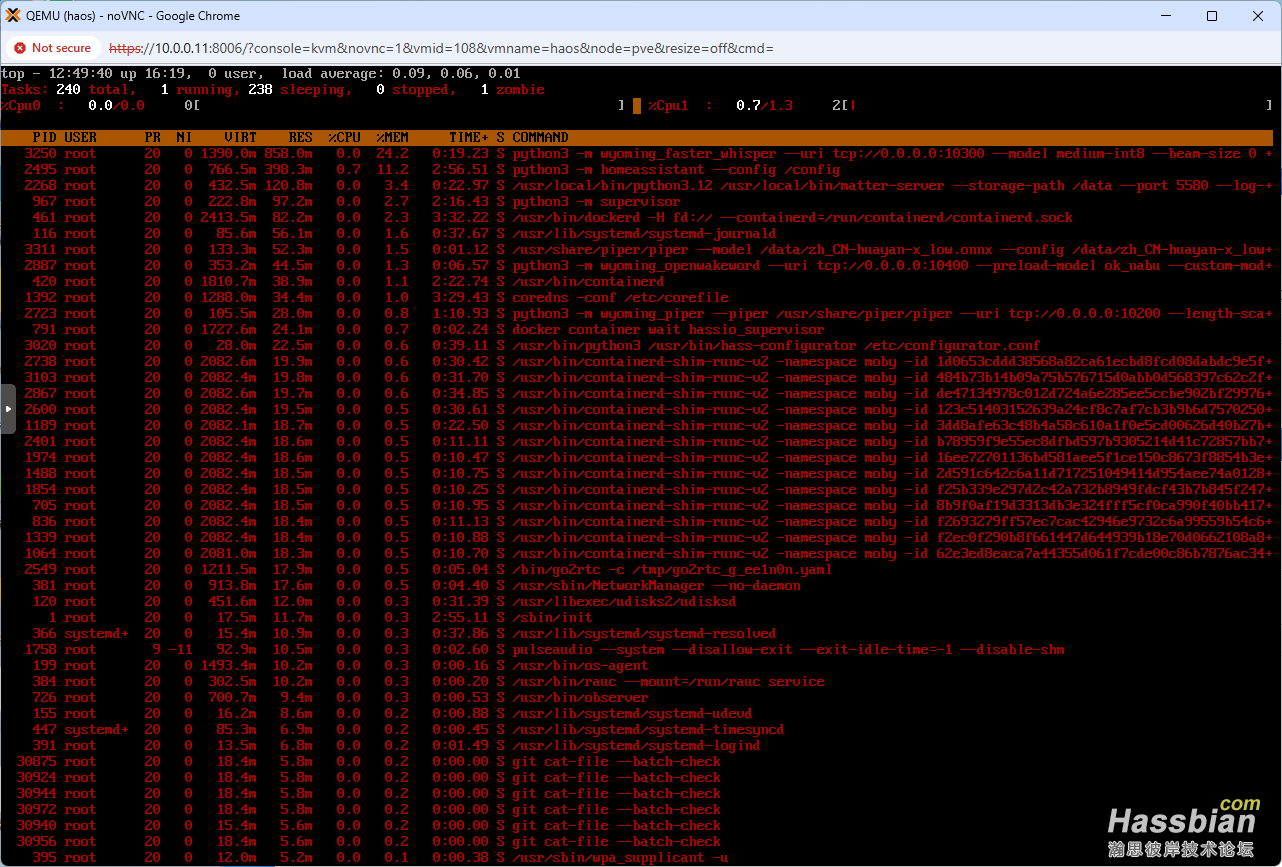Click the PID column header
This screenshot has height=867, width=1282.
click(x=44, y=137)
